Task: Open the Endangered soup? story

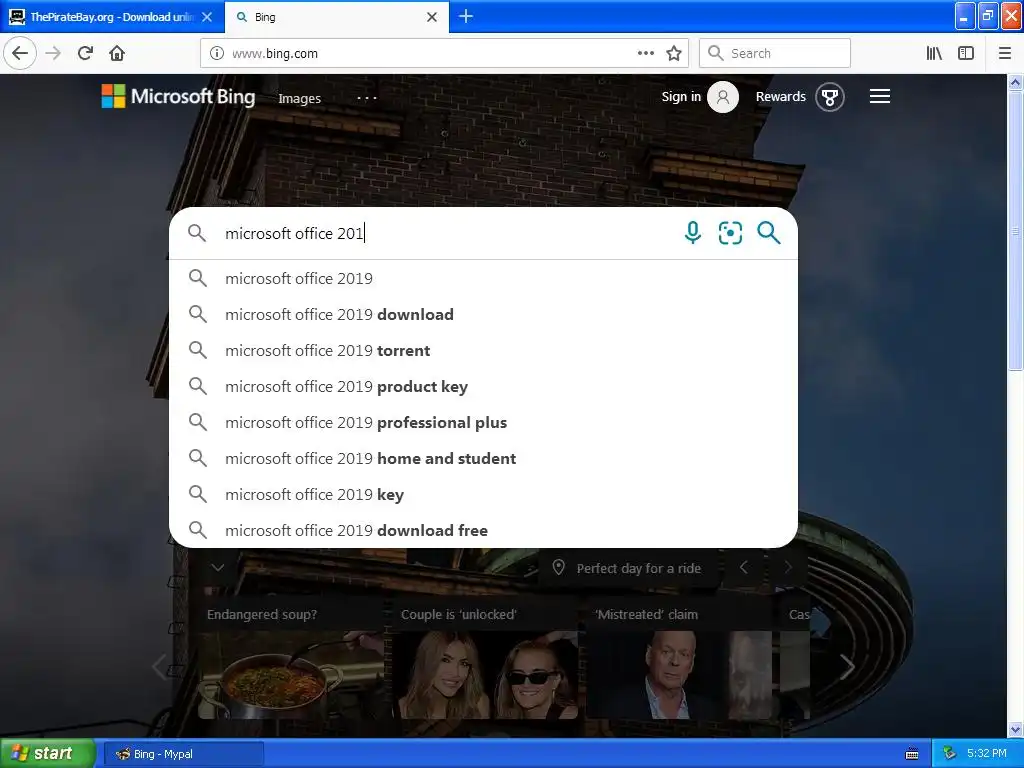Action: (x=289, y=656)
